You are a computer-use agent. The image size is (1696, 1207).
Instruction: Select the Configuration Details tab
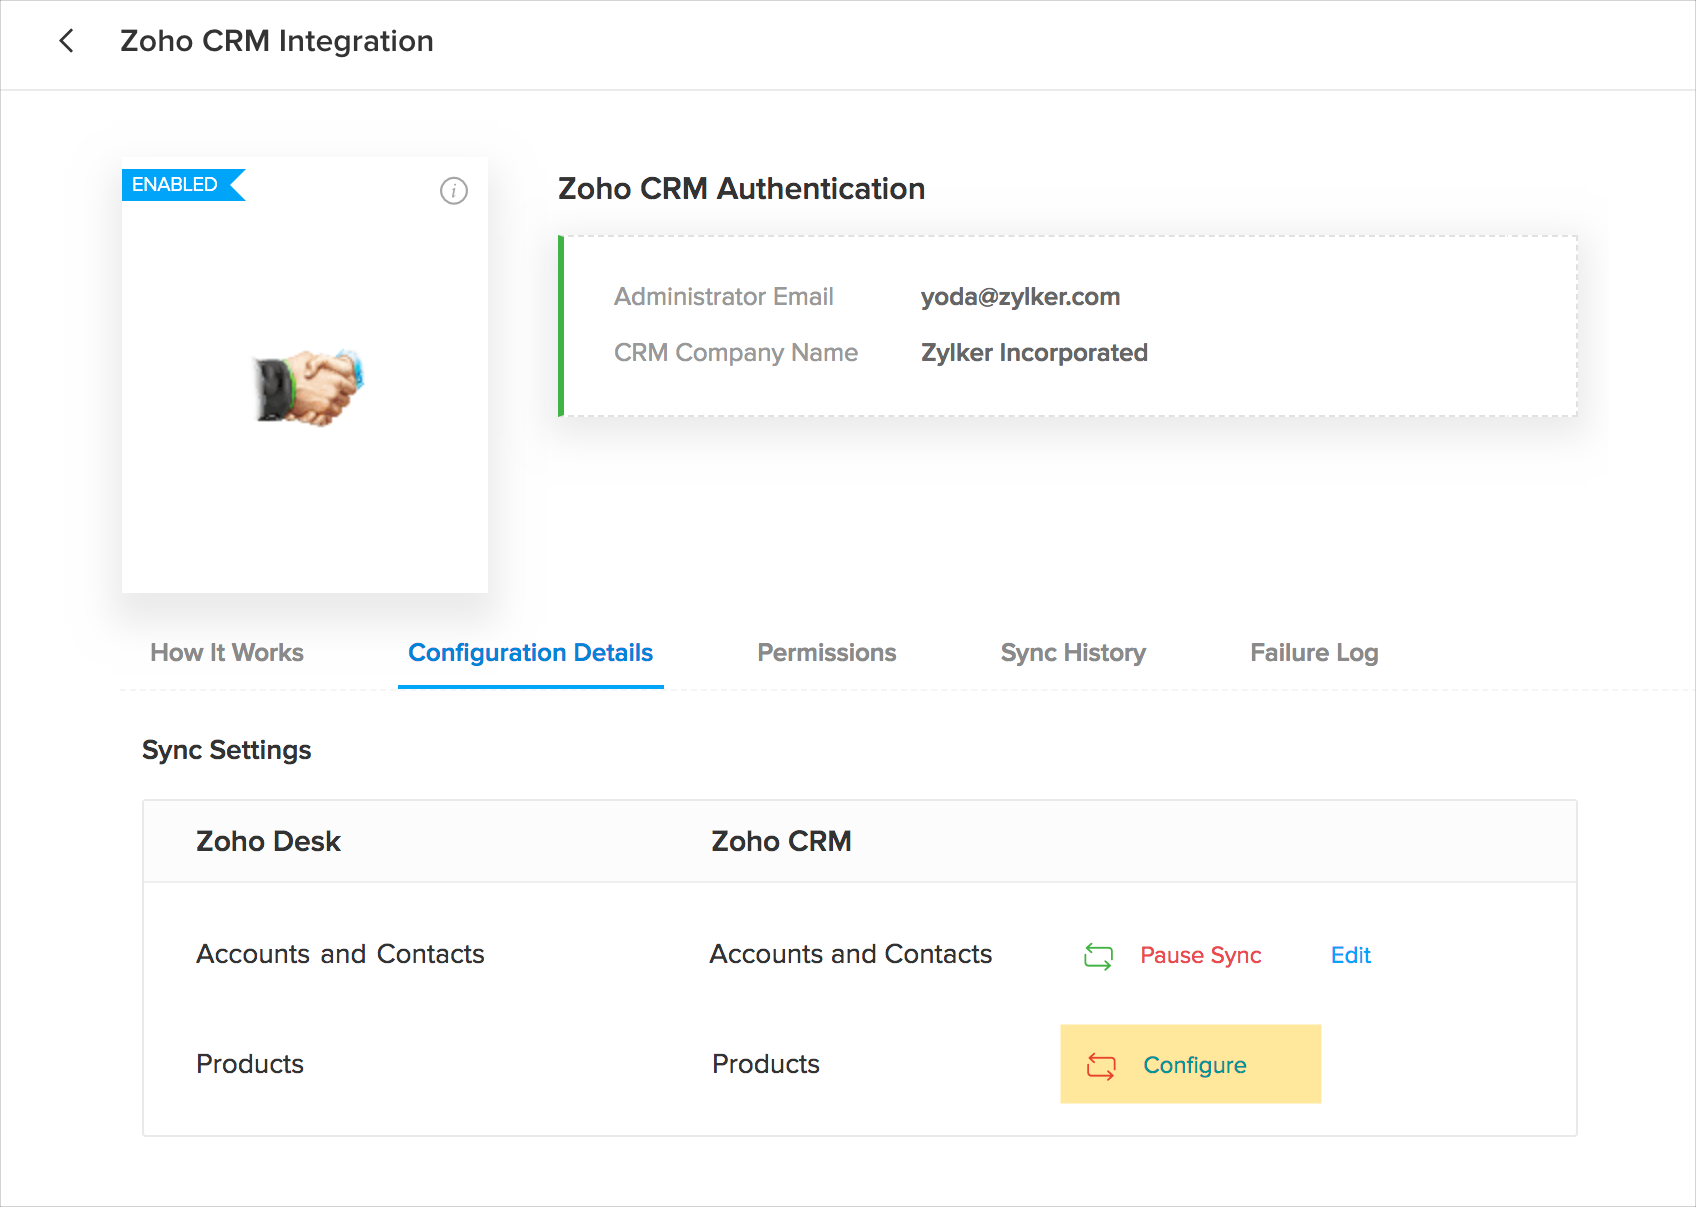(531, 653)
